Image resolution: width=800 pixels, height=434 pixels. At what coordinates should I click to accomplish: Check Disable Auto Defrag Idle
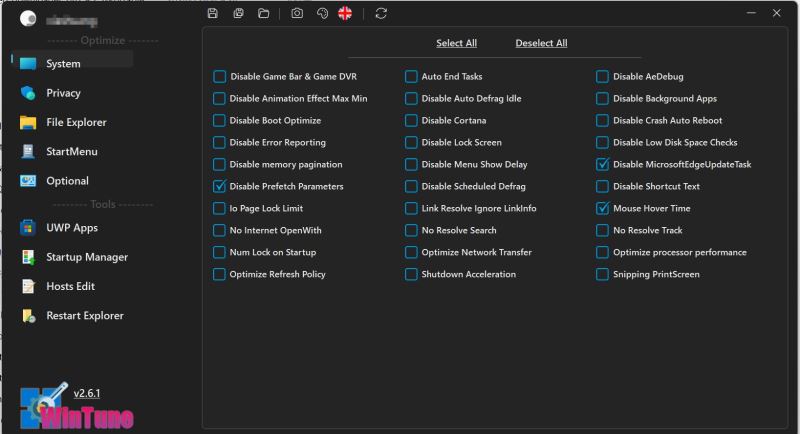[411, 98]
